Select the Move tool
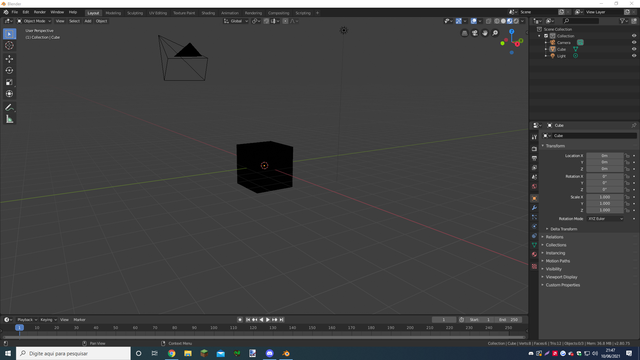 (9, 59)
